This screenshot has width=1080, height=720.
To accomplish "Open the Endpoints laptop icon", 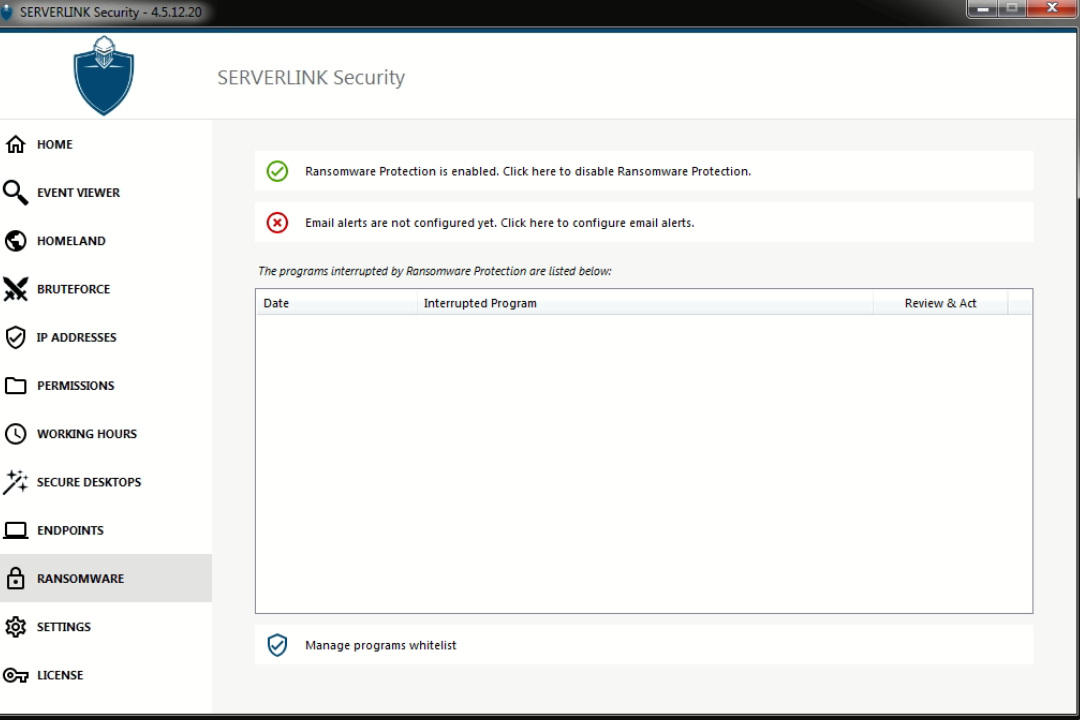I will (x=16, y=530).
